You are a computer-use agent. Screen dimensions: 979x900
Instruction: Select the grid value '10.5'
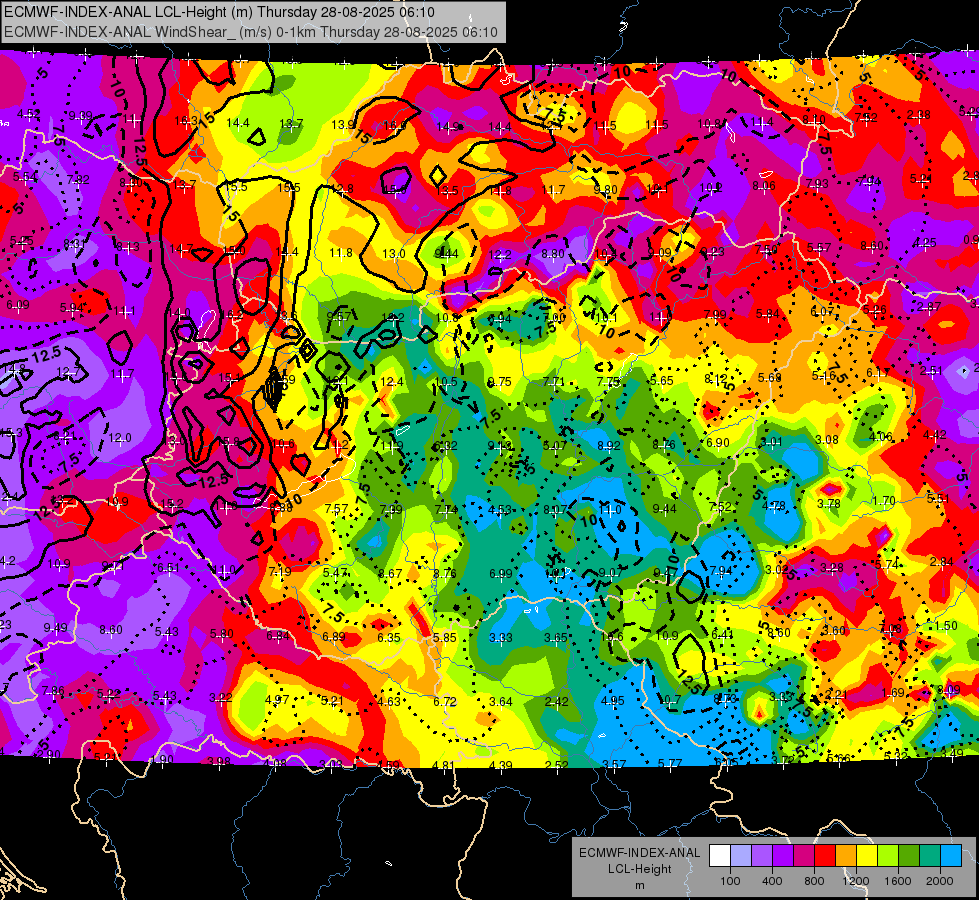(446, 382)
